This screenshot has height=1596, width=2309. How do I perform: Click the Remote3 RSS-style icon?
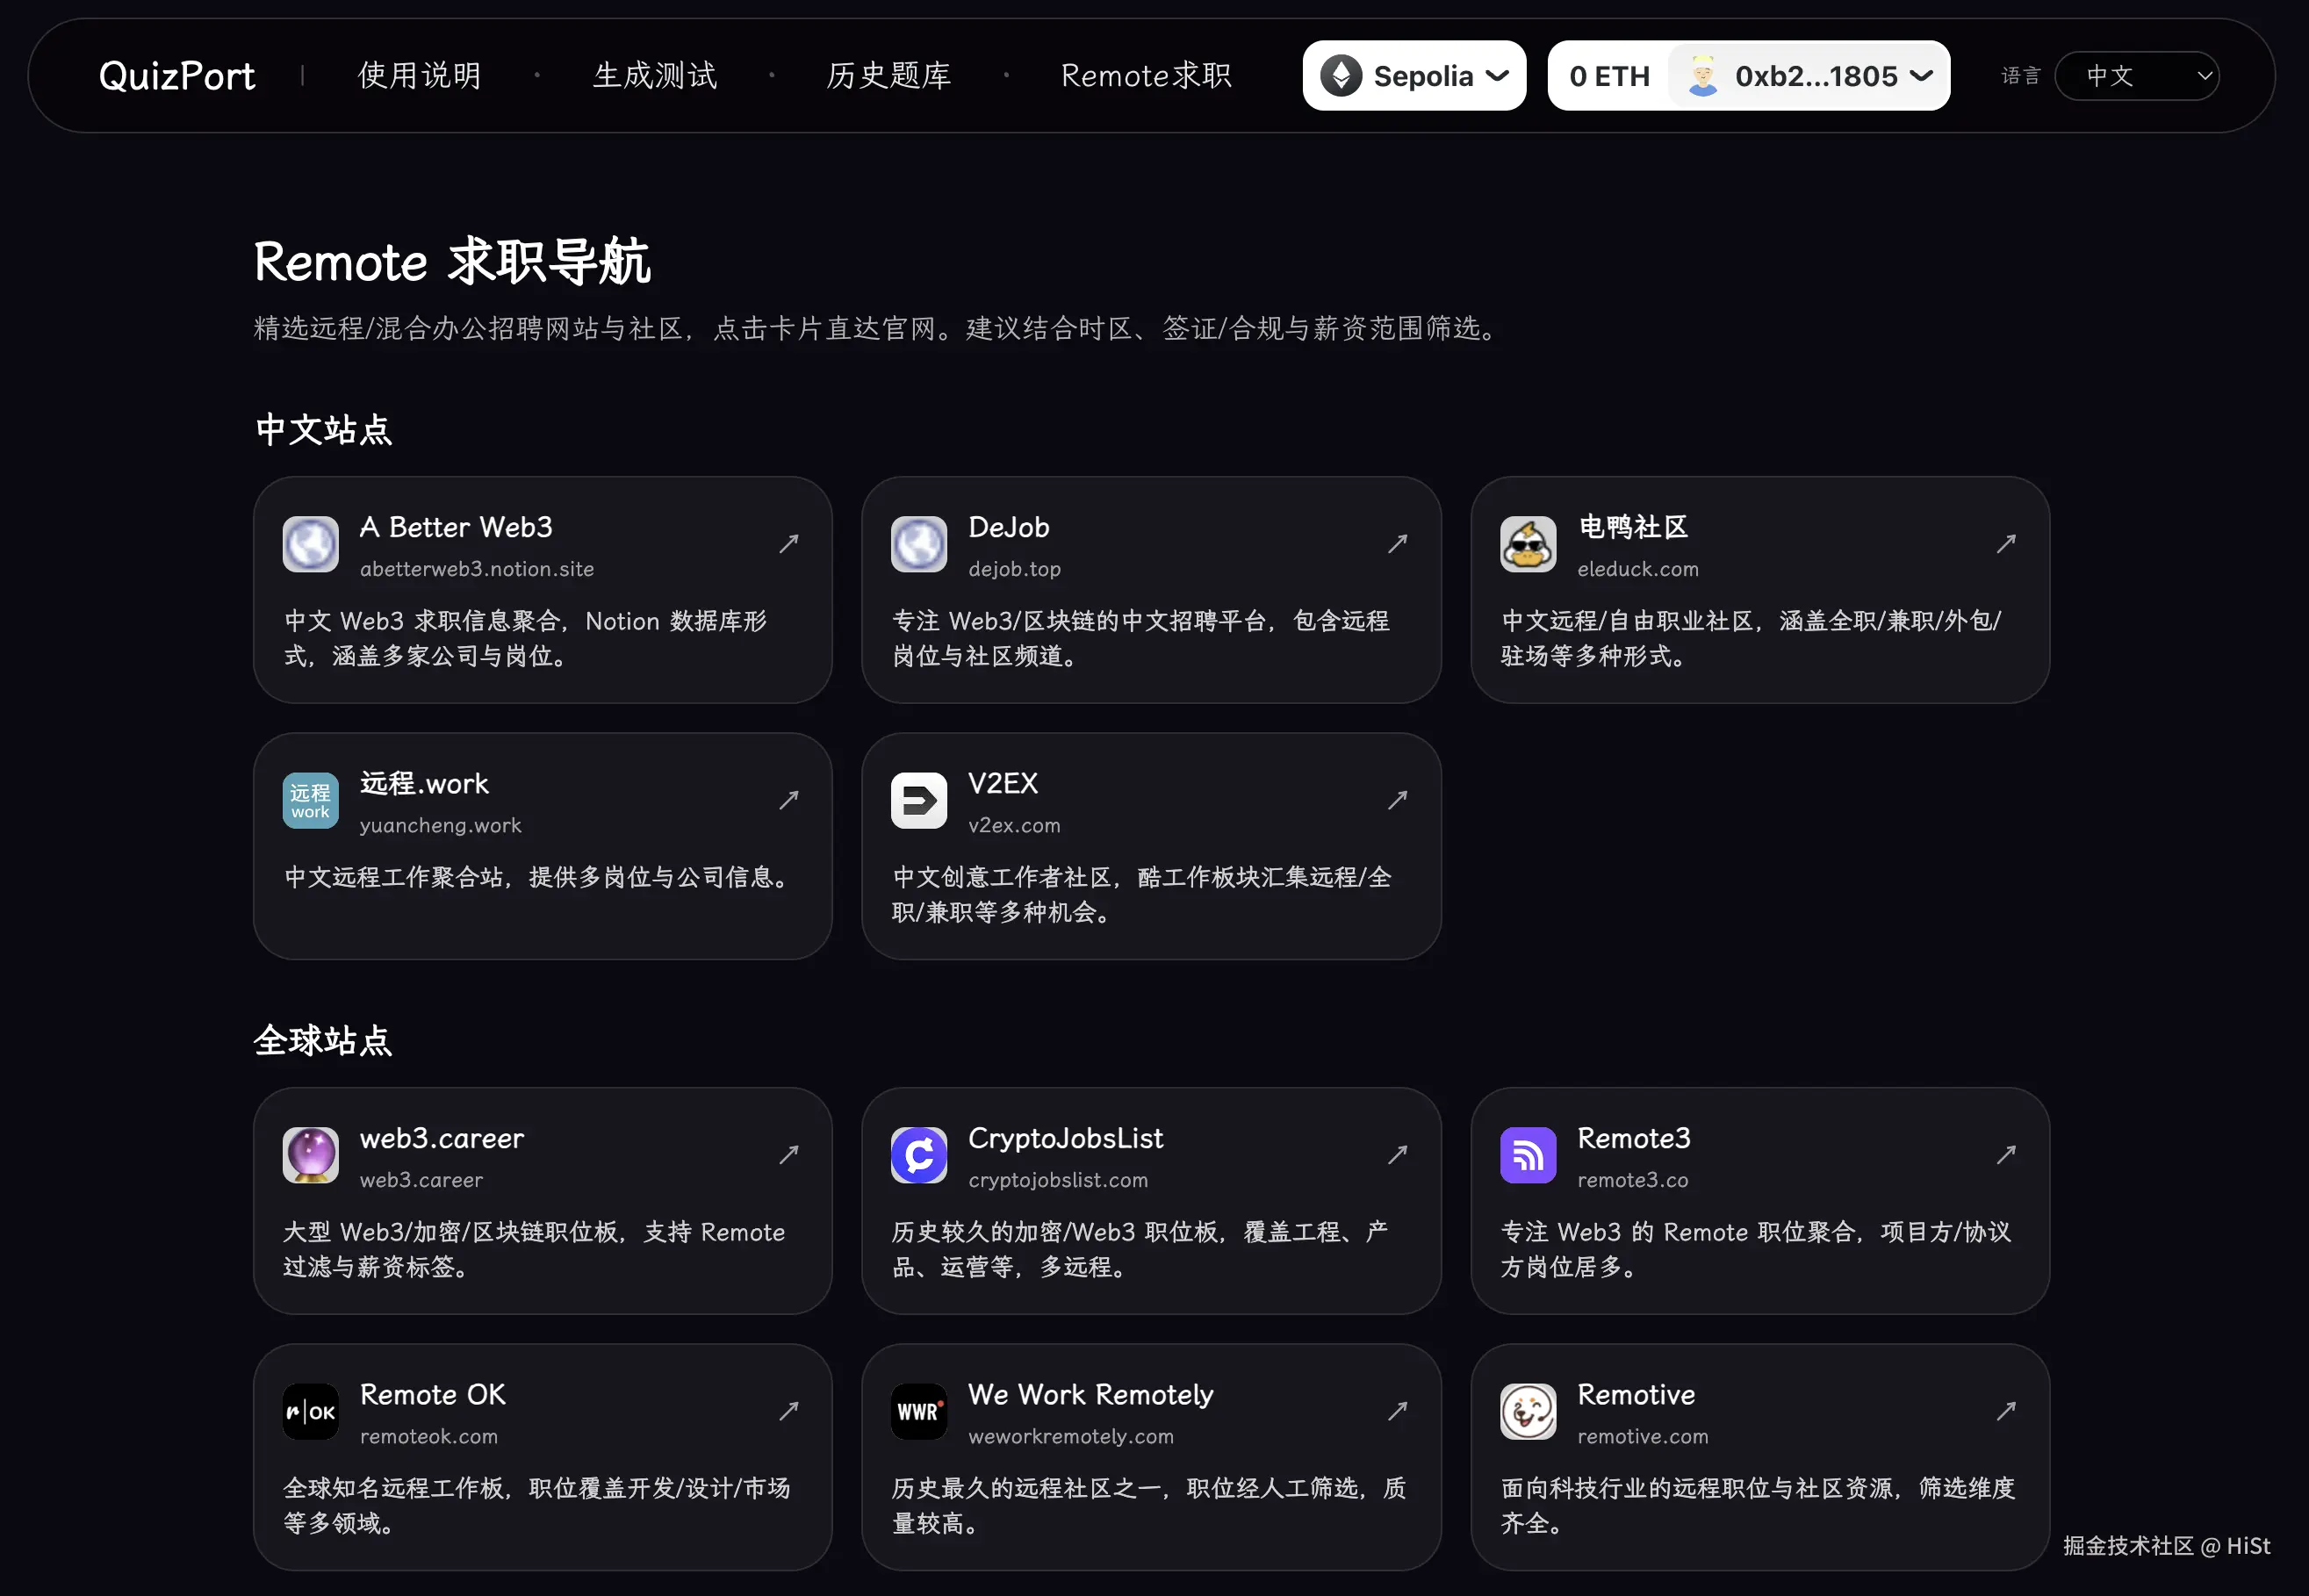point(1527,1156)
